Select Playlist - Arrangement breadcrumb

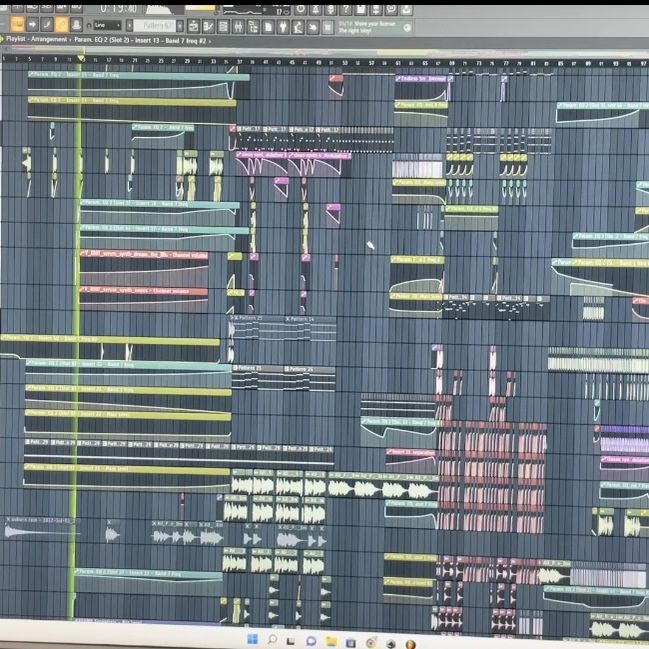click(x=36, y=39)
